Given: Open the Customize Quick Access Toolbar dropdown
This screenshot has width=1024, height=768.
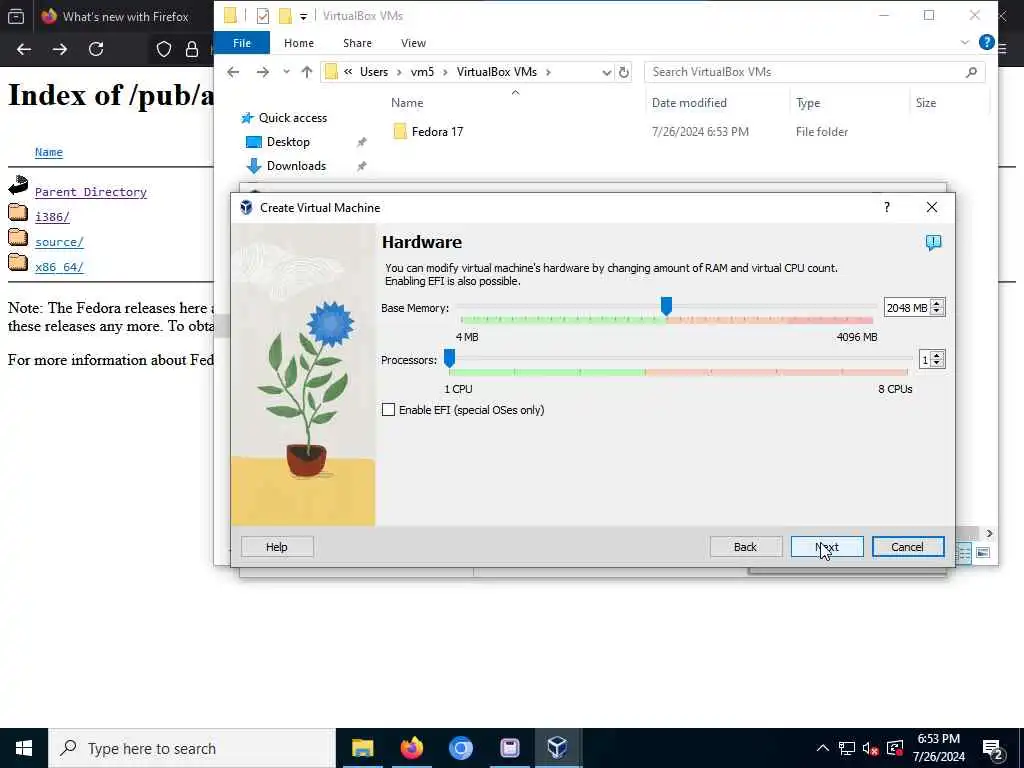Looking at the screenshot, I should coord(303,16).
